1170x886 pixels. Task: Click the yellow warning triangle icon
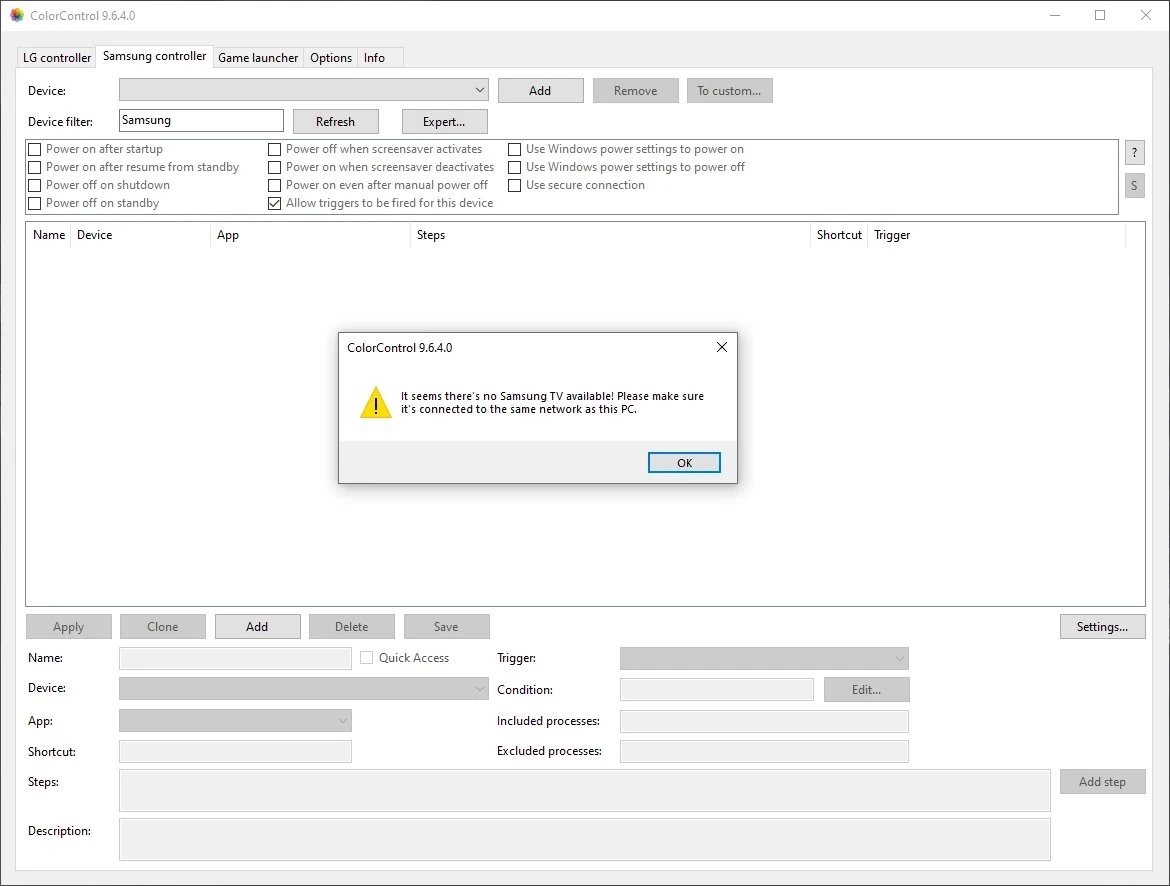(375, 403)
